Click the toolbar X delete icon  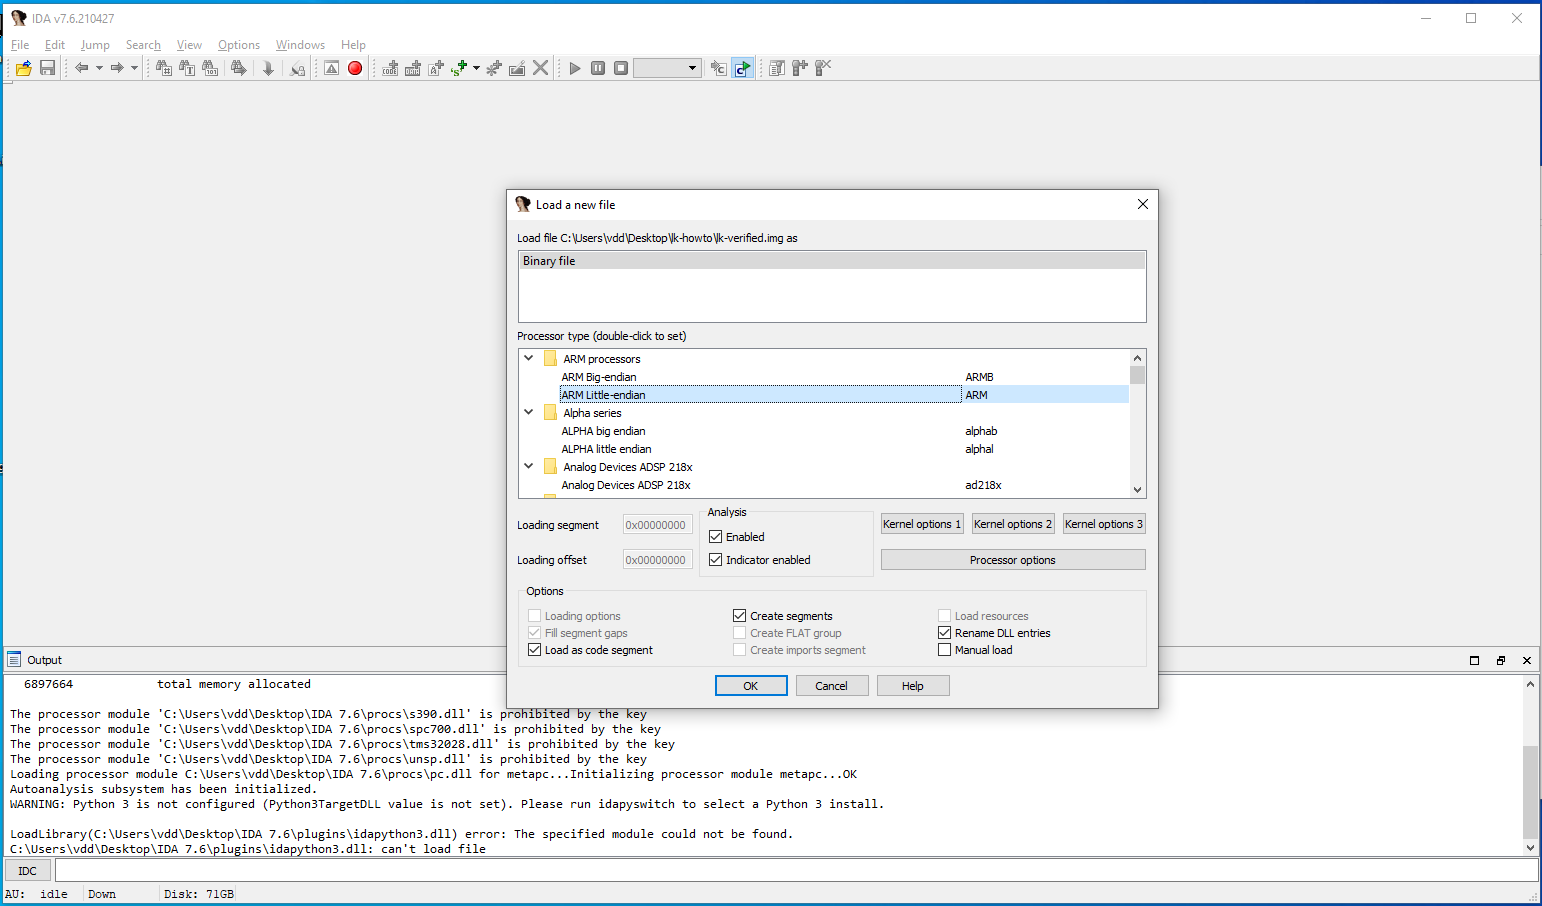[x=540, y=68]
